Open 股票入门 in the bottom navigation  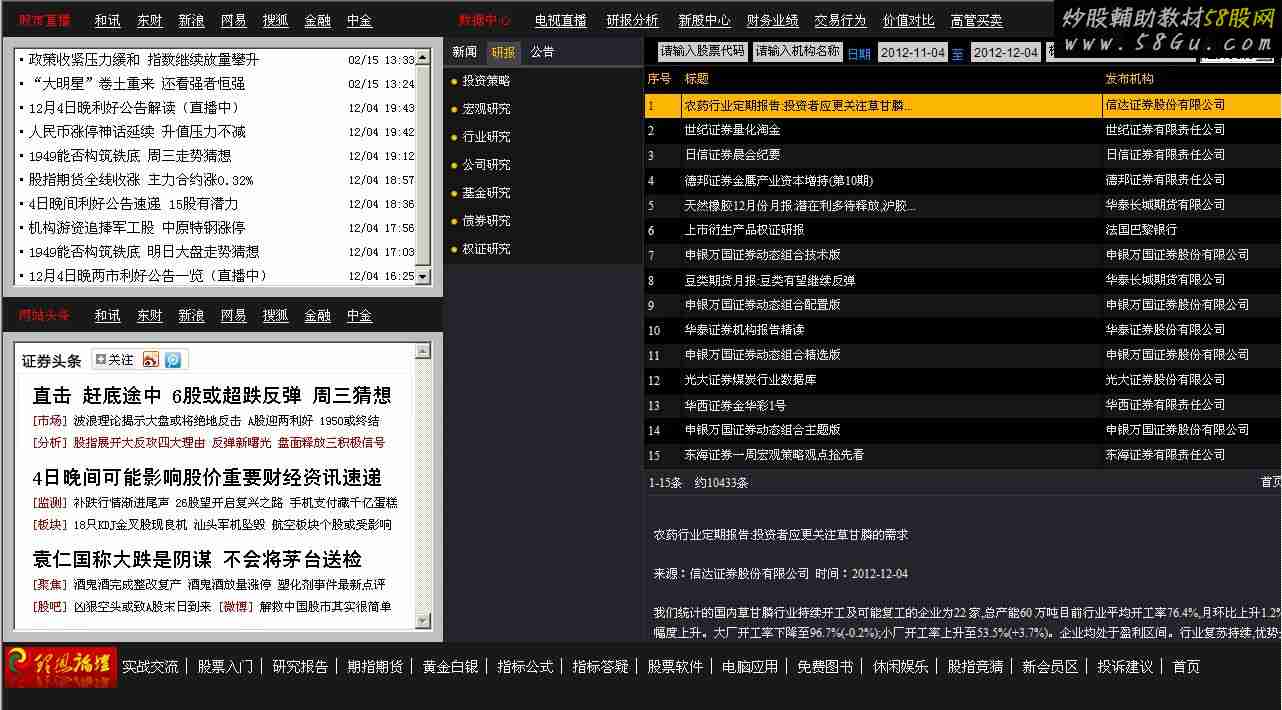225,667
